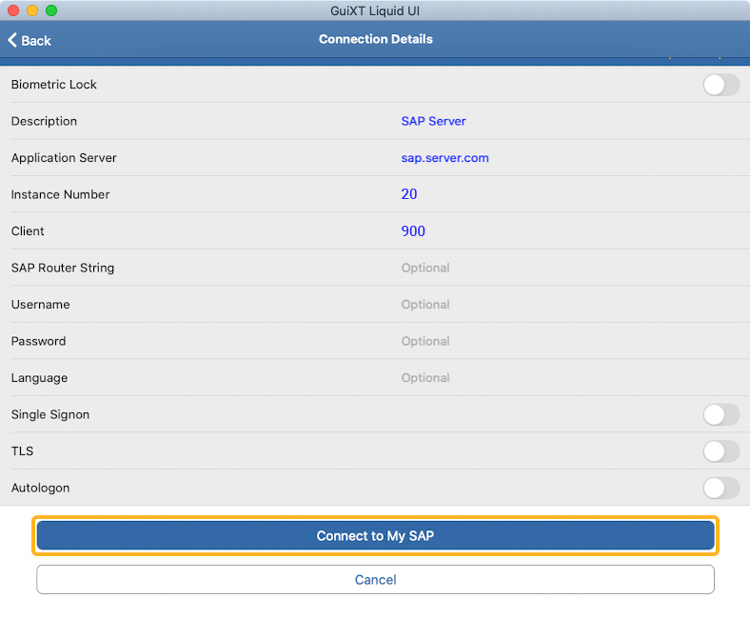Focus the Client field showing 900
The height and width of the screenshot is (619, 750).
pos(413,231)
